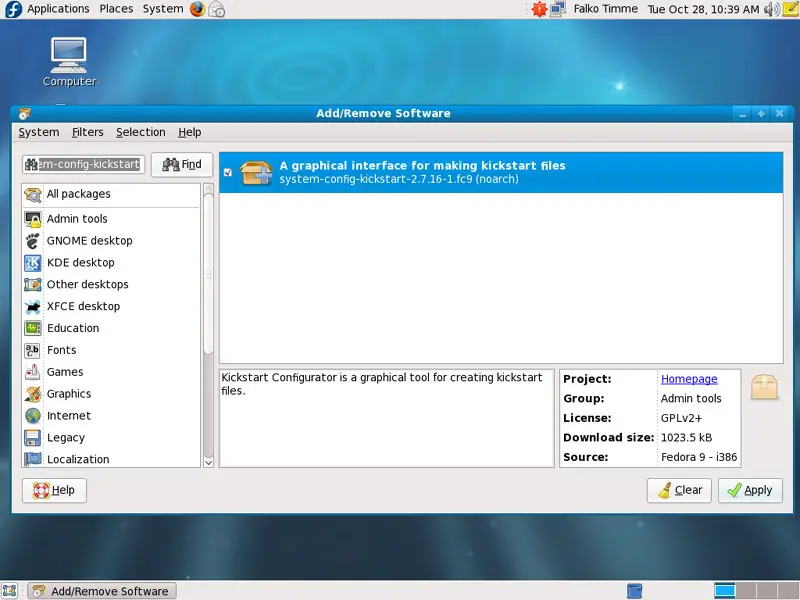Launch Firefox from the top panel
This screenshot has height=600, width=800.
[197, 9]
